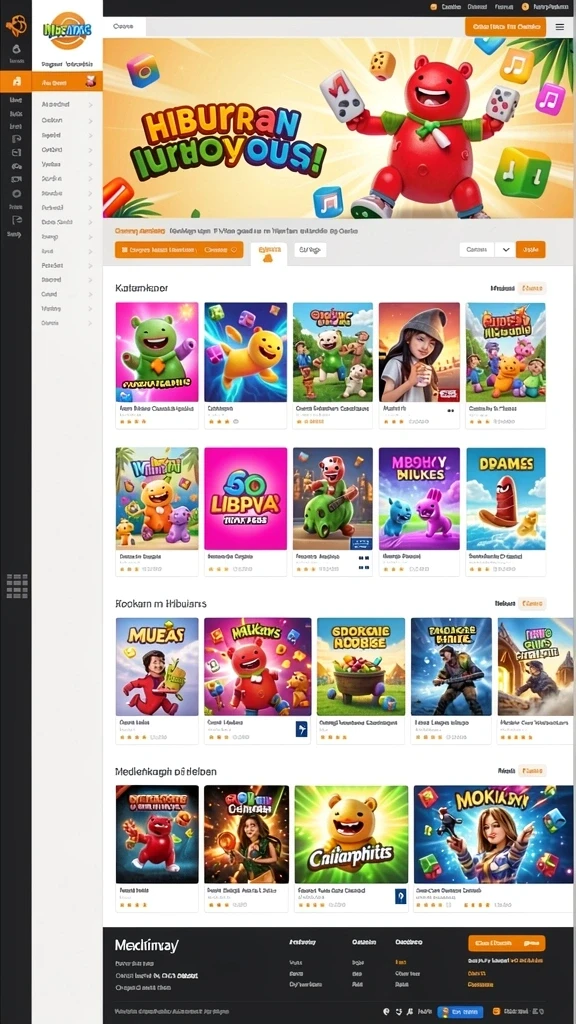576x1024 pixels.
Task: Expand the Yvabas sidebar category chevron
Action: pyautogui.click(x=89, y=165)
